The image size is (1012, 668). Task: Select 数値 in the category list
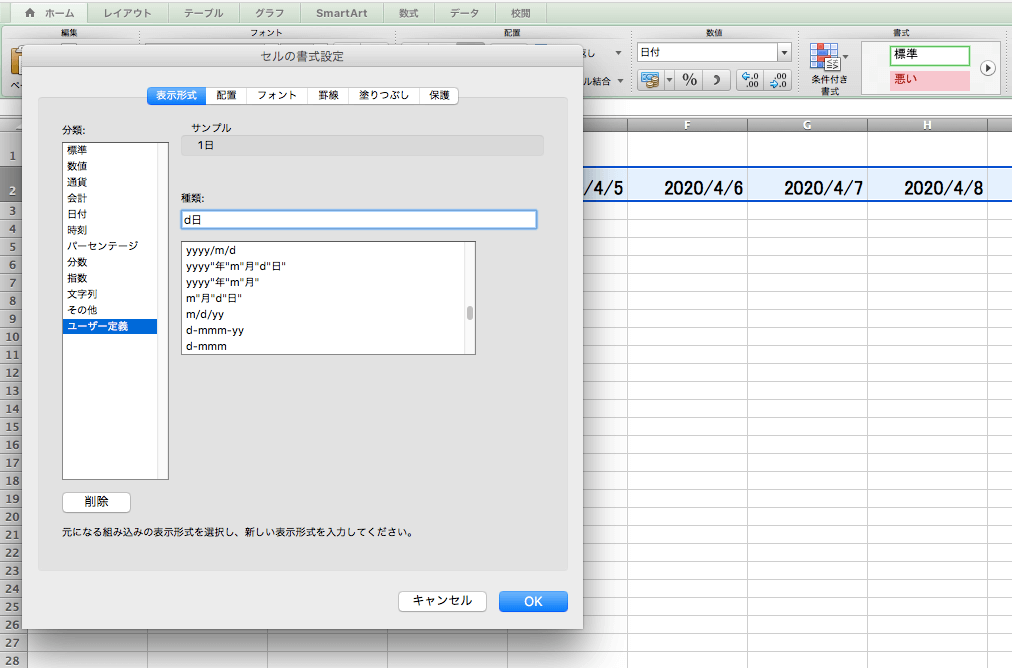click(110, 167)
